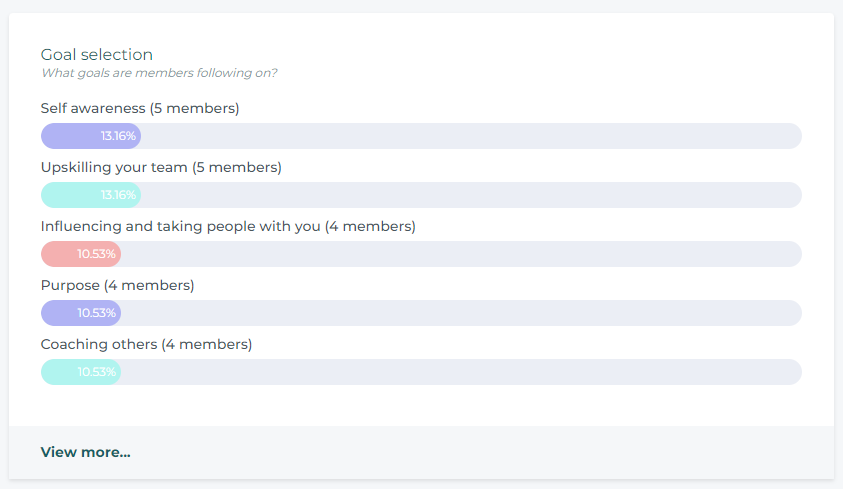Image resolution: width=843 pixels, height=489 pixels.
Task: Click the Purpose (4 members) label
Action: pyautogui.click(x=117, y=285)
